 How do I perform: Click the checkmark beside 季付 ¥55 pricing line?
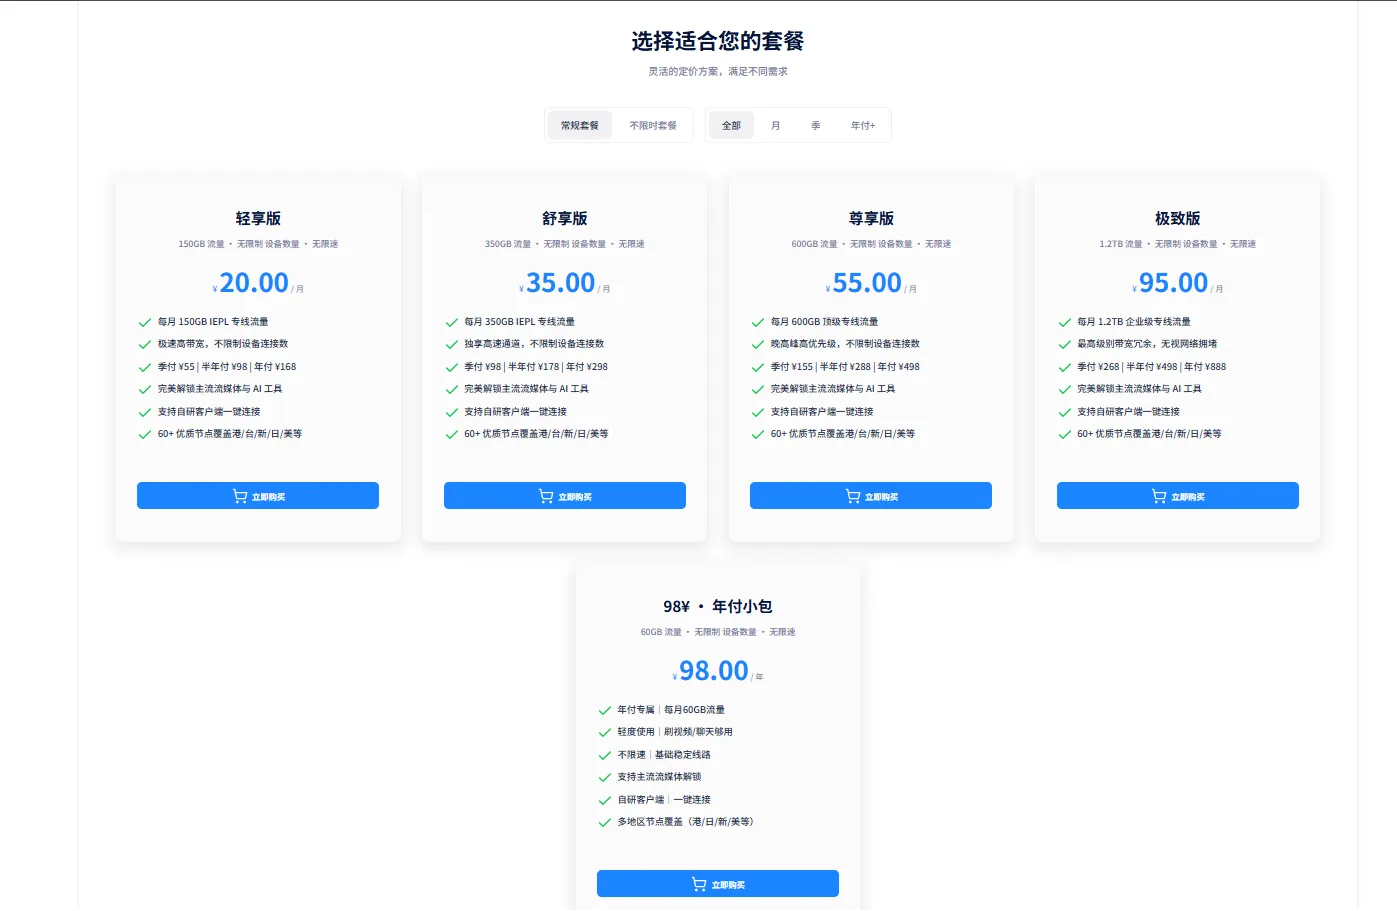click(145, 367)
